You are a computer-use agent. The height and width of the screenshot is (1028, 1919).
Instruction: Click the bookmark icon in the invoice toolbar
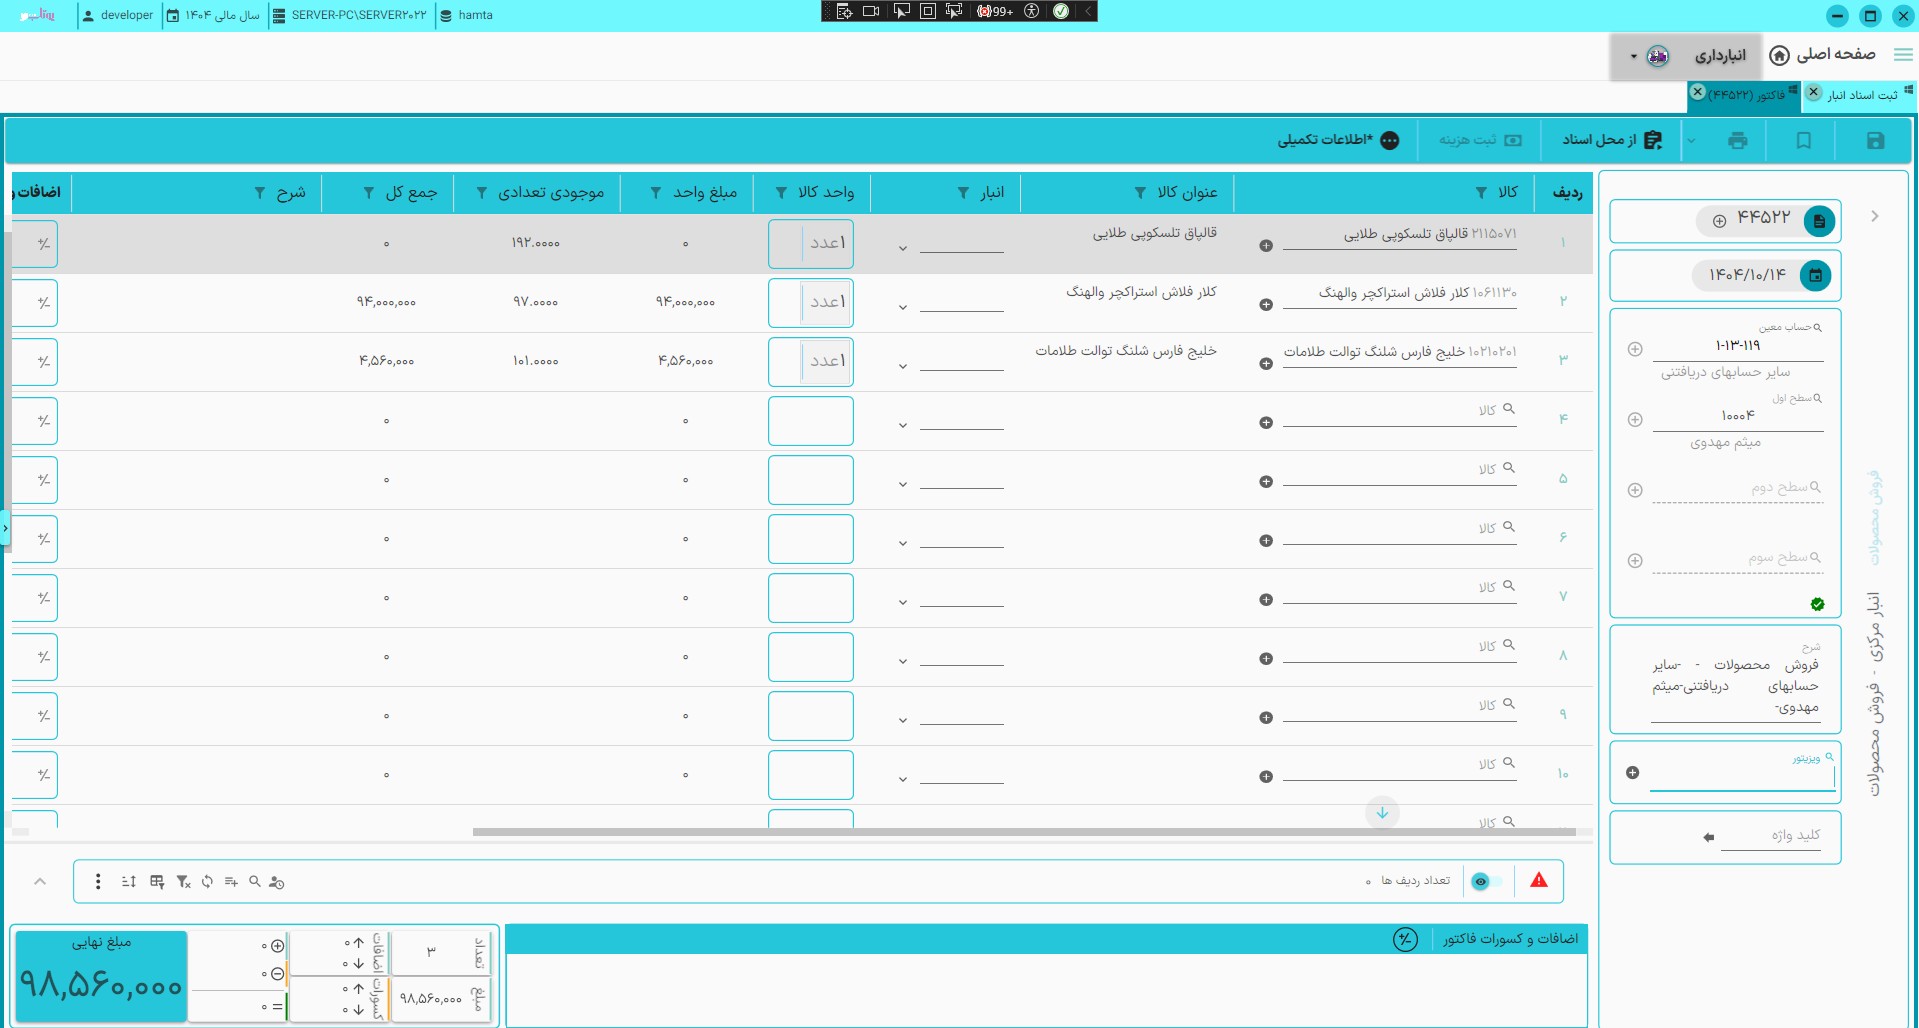point(1804,141)
